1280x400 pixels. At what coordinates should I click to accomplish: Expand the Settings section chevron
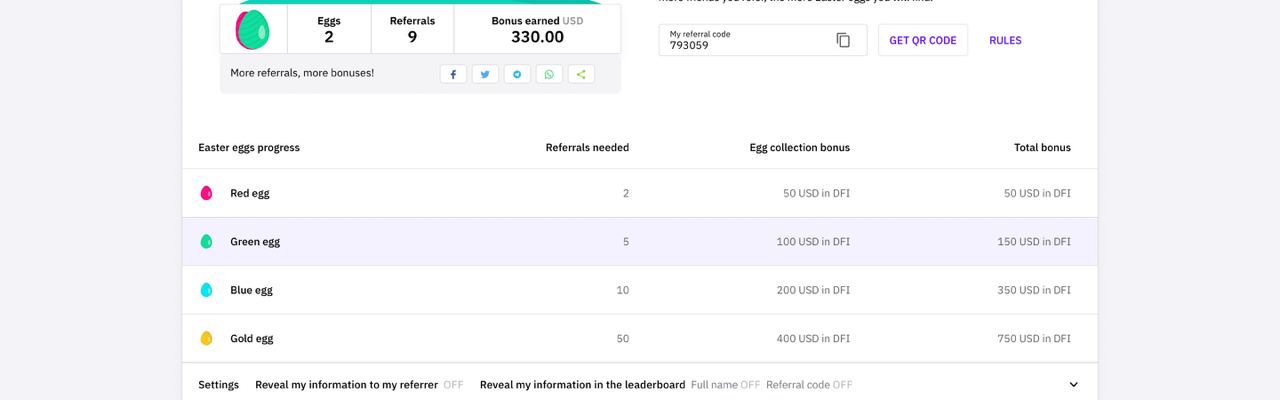(x=1074, y=385)
